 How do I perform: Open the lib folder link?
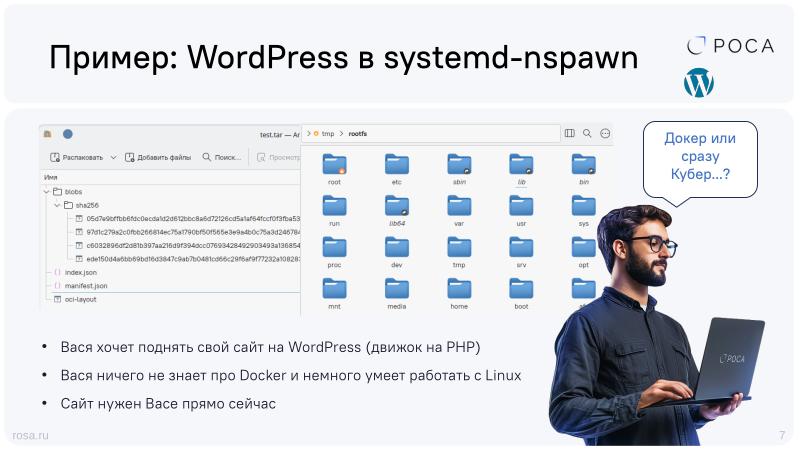click(x=521, y=164)
